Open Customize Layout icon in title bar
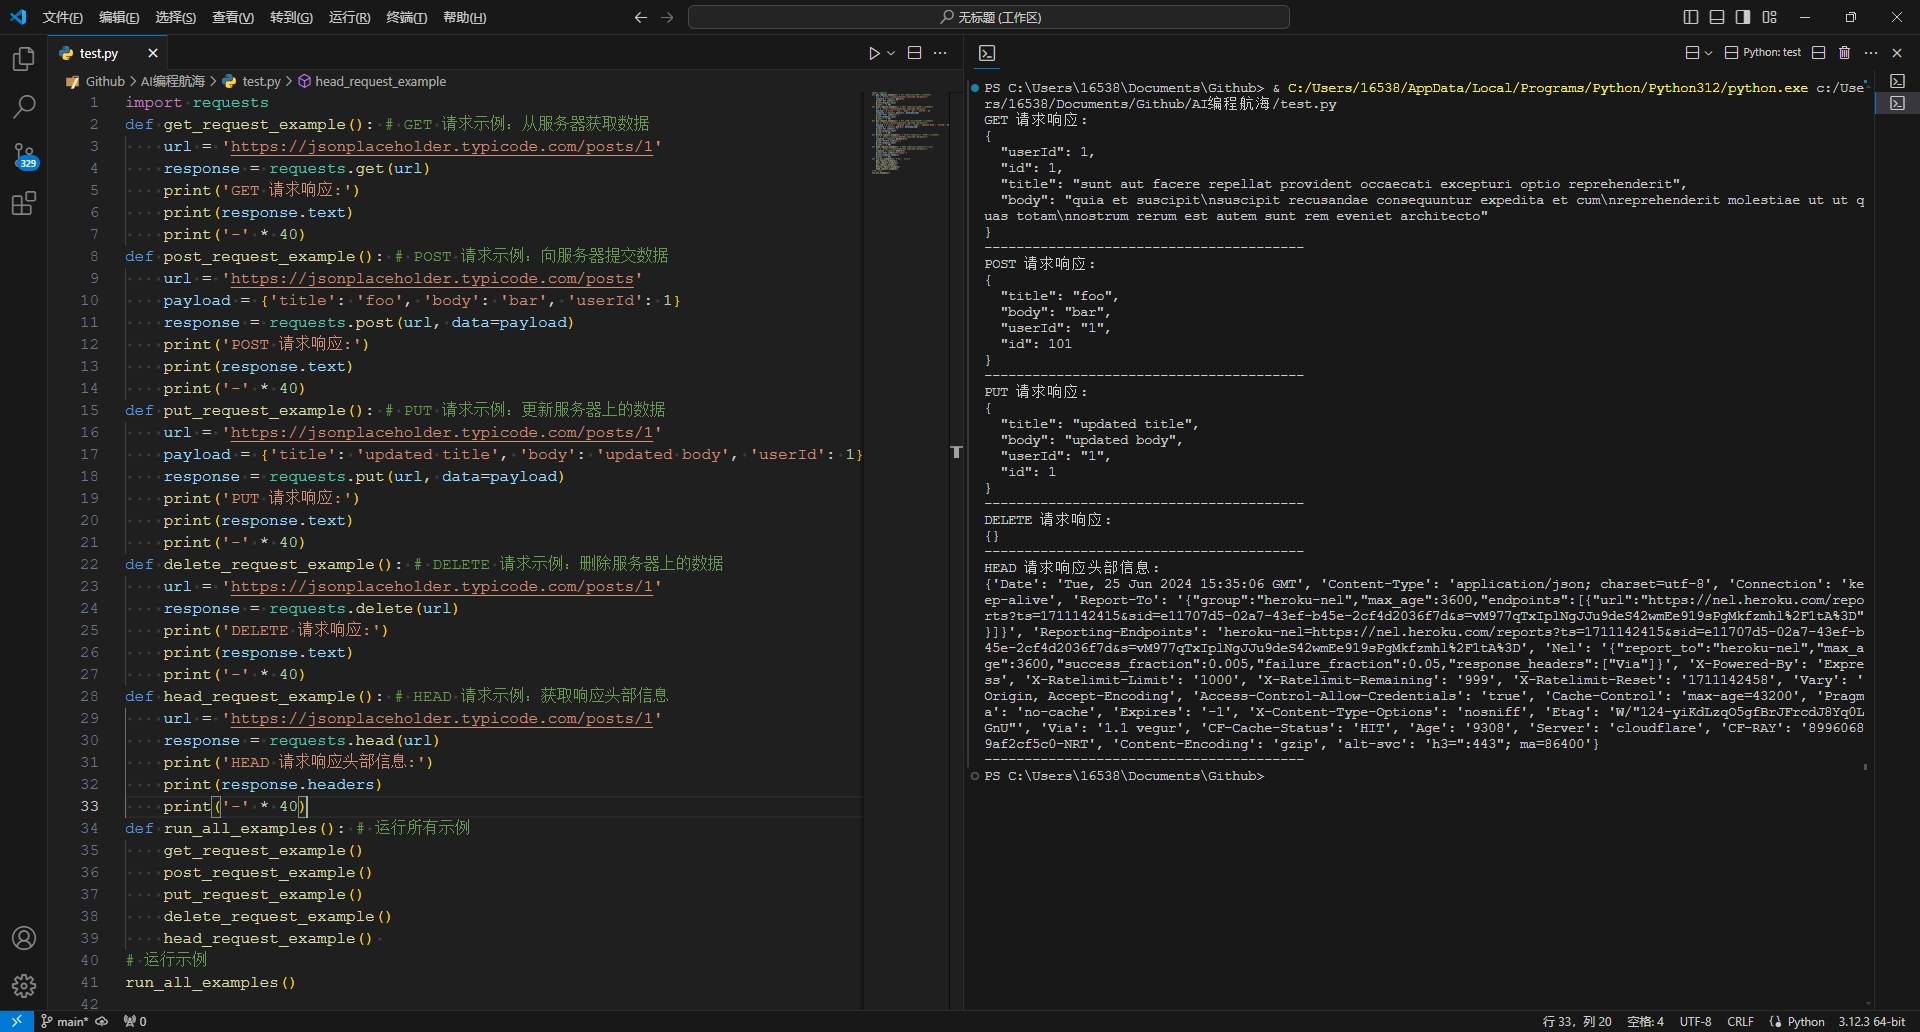 (1770, 17)
